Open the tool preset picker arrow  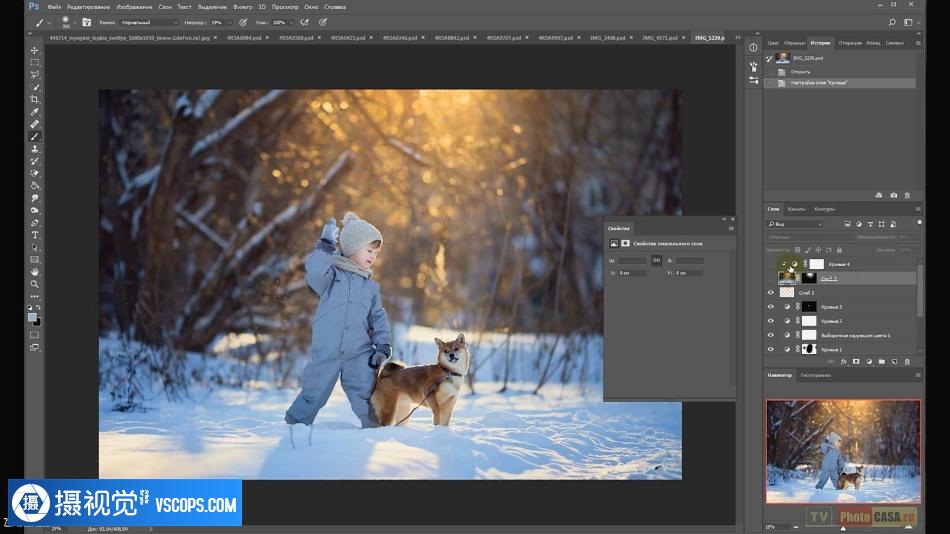tap(50, 23)
